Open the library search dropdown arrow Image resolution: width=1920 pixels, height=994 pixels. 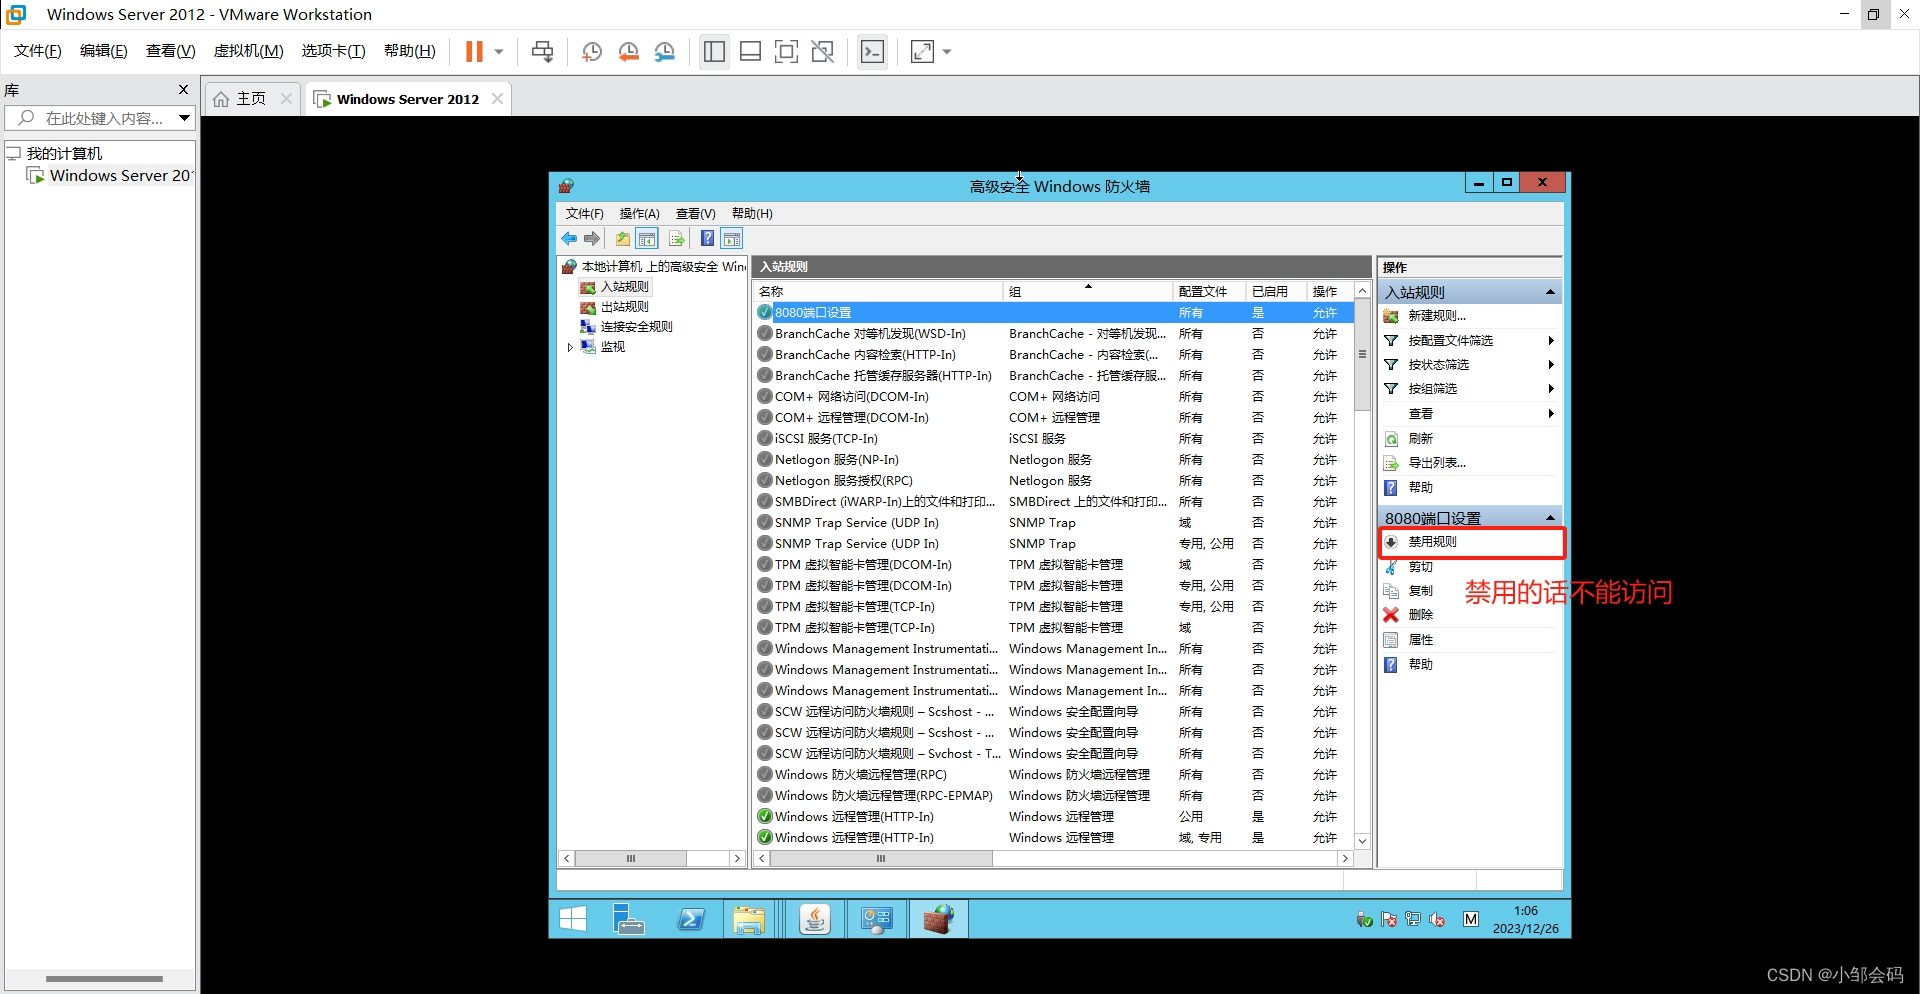pos(184,118)
